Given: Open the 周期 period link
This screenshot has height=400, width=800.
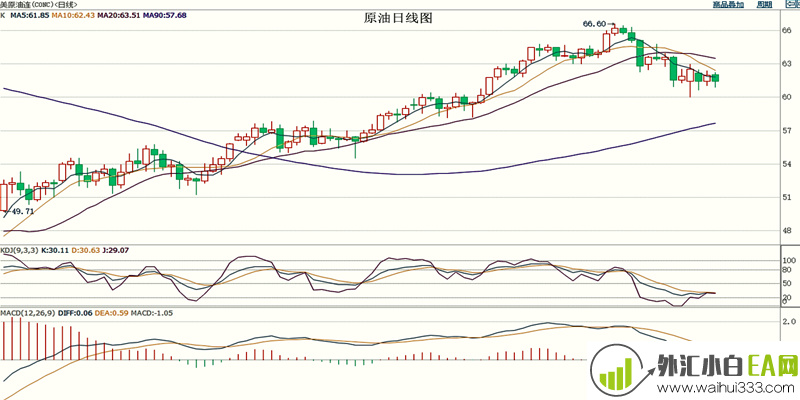Looking at the screenshot, I should point(765,5).
